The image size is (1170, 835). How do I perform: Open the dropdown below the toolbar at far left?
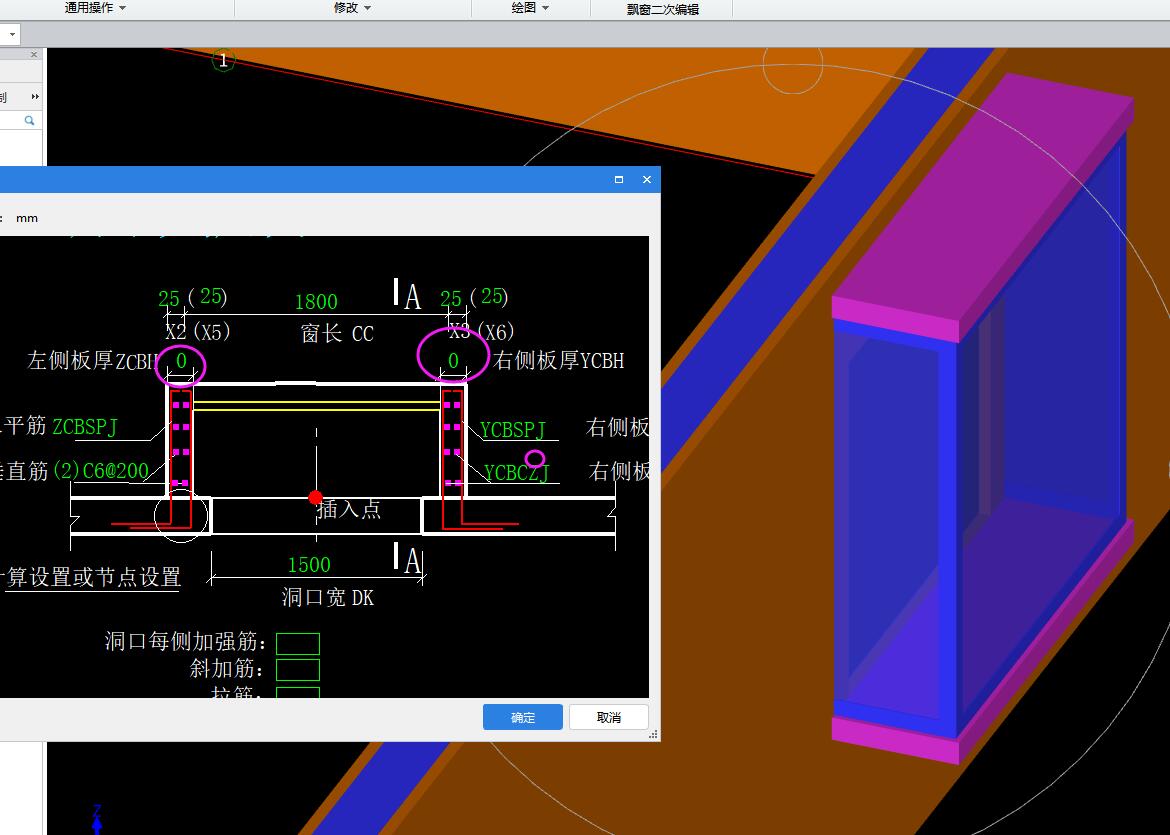pyautogui.click(x=13, y=34)
